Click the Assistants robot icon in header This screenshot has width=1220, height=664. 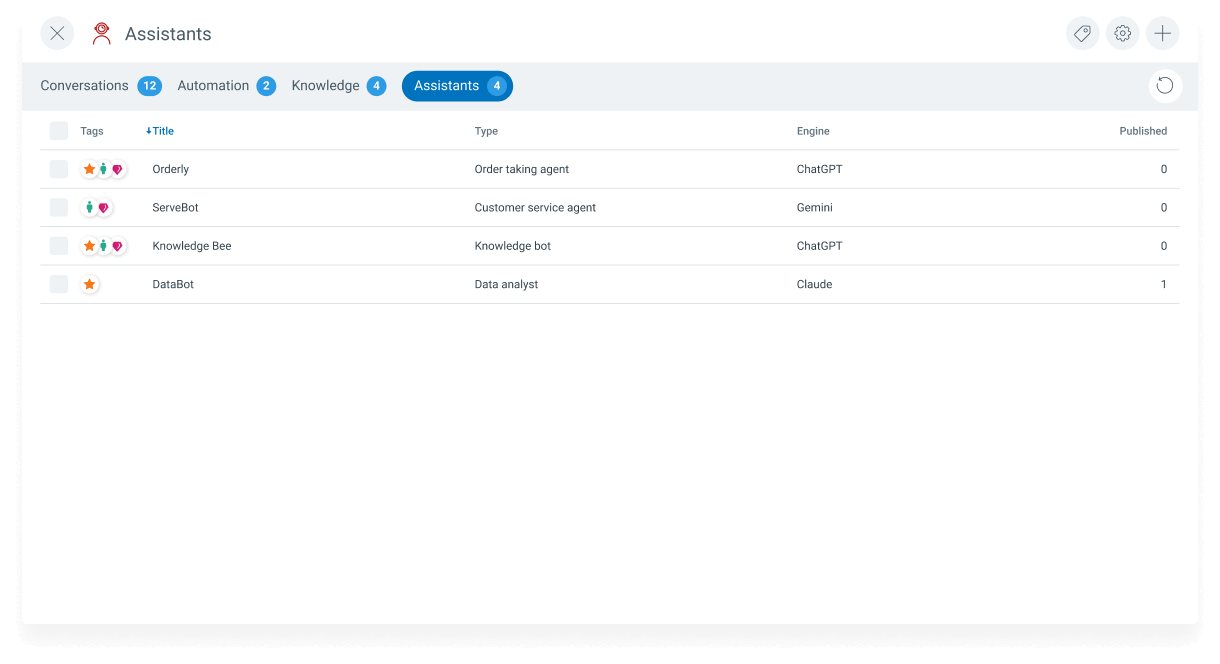coord(101,34)
